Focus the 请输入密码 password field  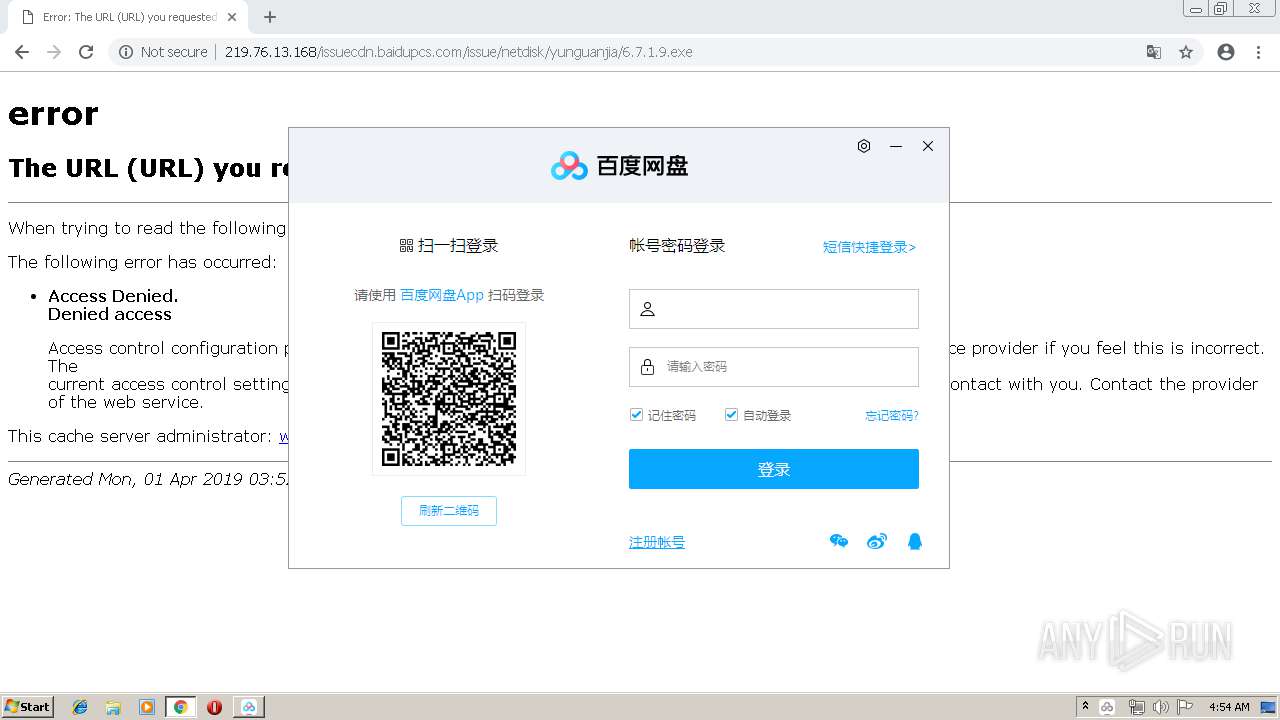[x=774, y=367]
